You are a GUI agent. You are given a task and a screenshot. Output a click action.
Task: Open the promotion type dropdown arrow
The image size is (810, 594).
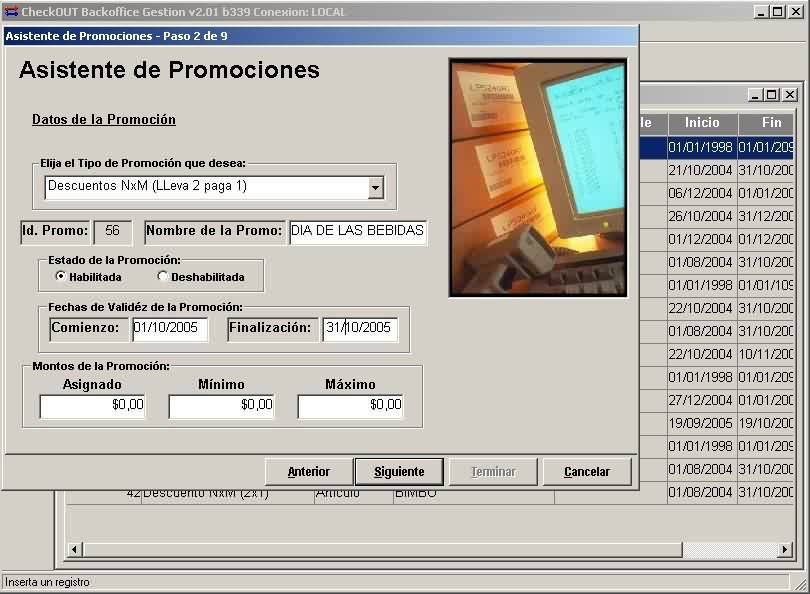click(376, 187)
